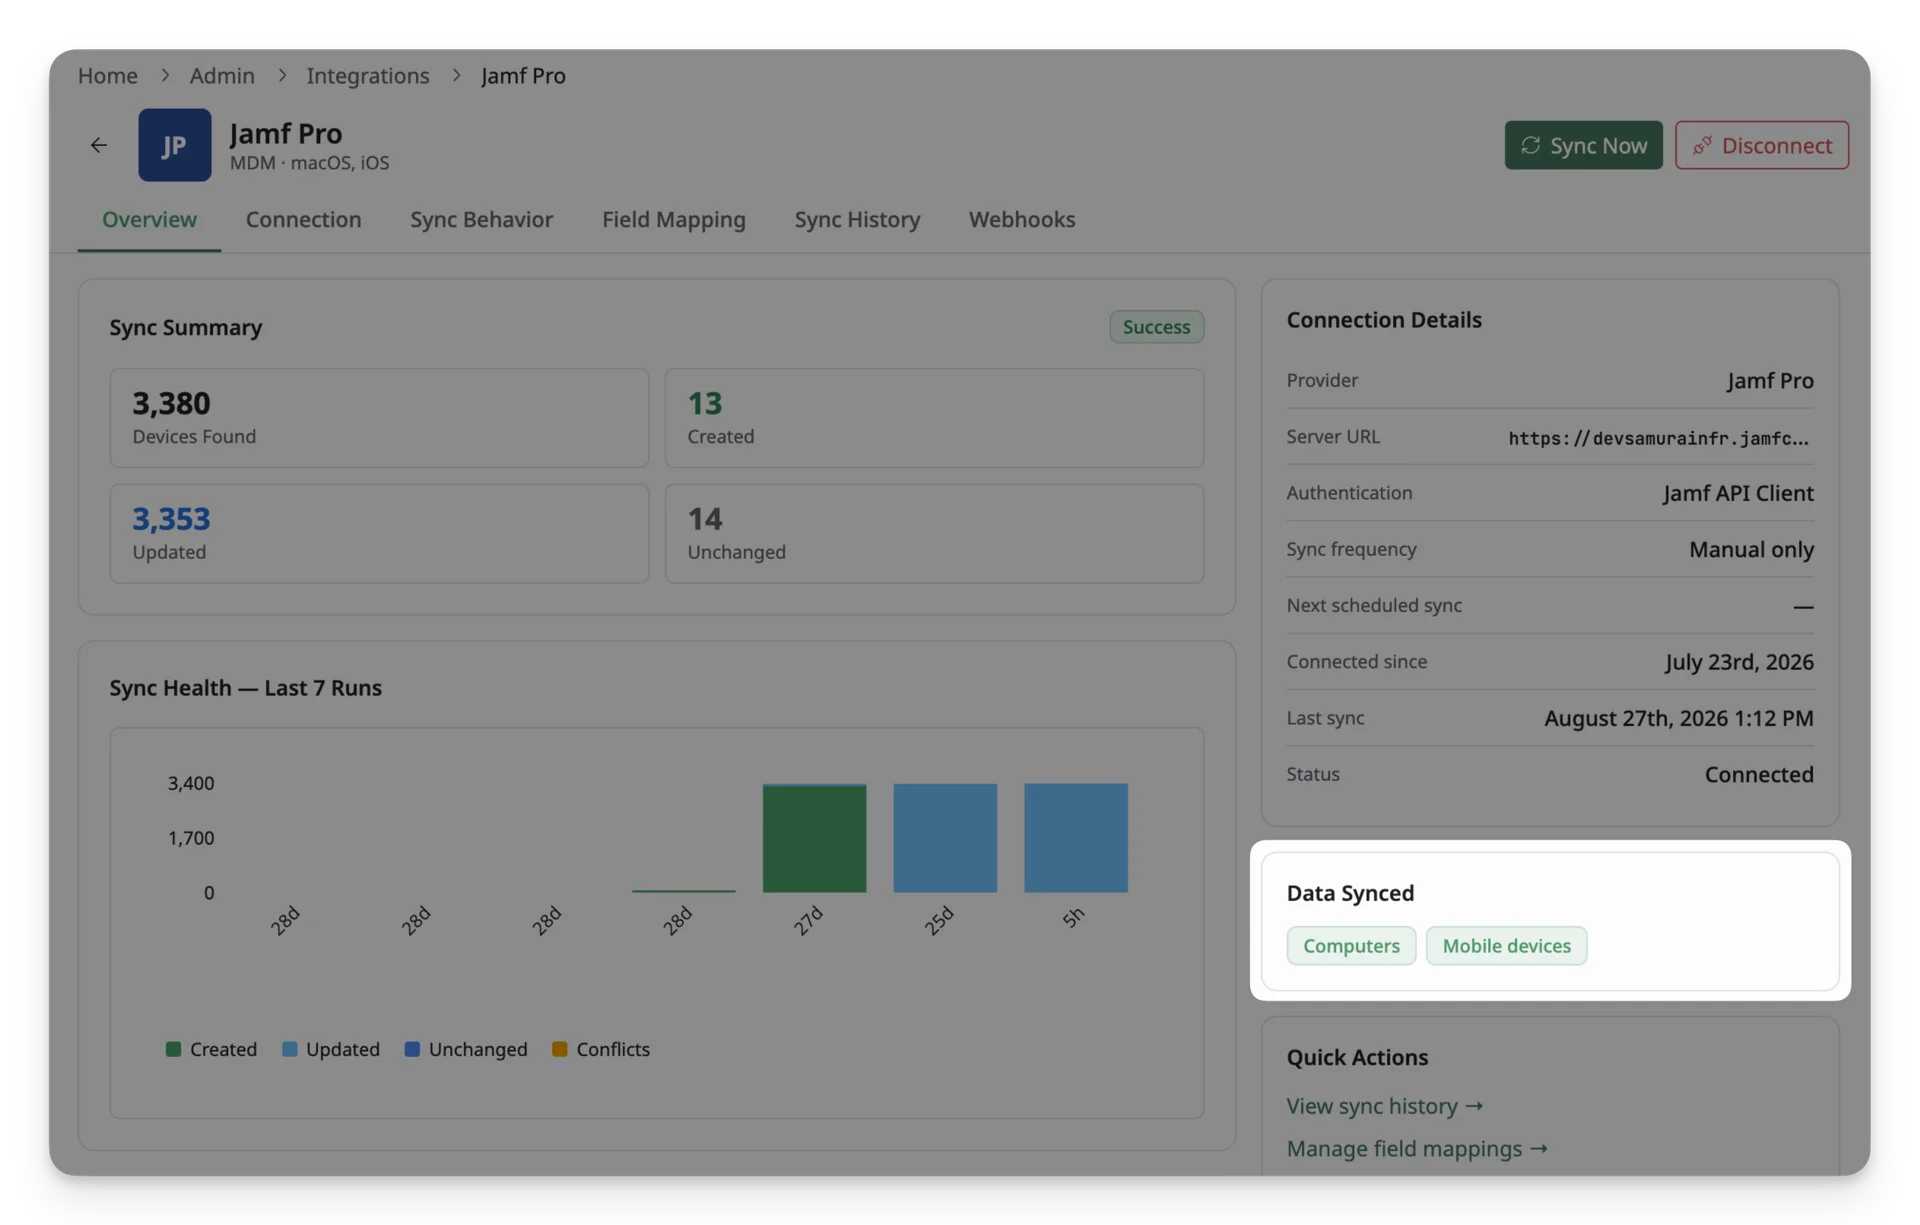Open the Sync History tab

(x=857, y=219)
